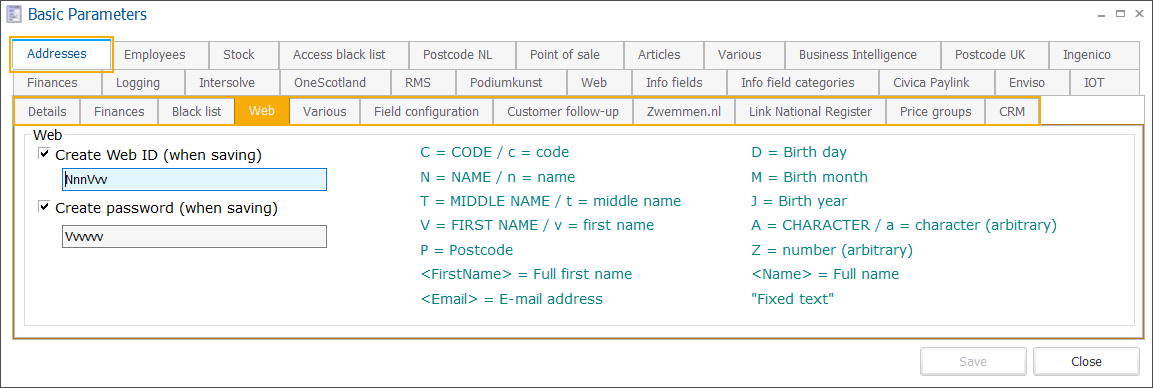This screenshot has width=1153, height=388.
Task: Select the Zwemmen.nl sub-tab
Action: coord(683,112)
